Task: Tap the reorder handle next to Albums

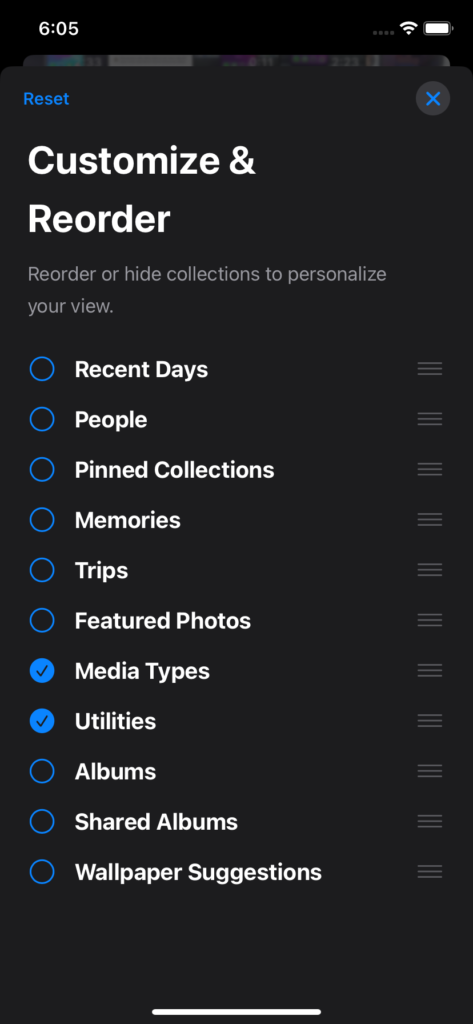Action: 430,771
